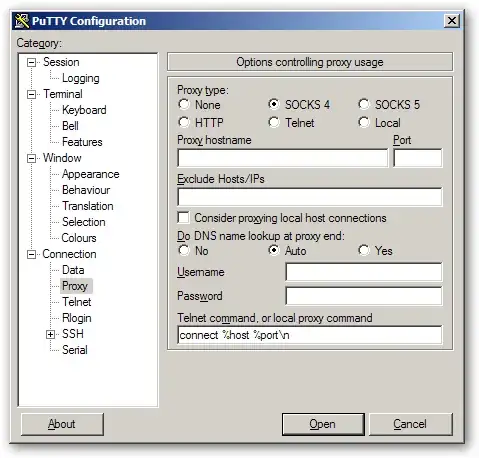Open the SSH category
This screenshot has width=479, height=458.
(73, 334)
